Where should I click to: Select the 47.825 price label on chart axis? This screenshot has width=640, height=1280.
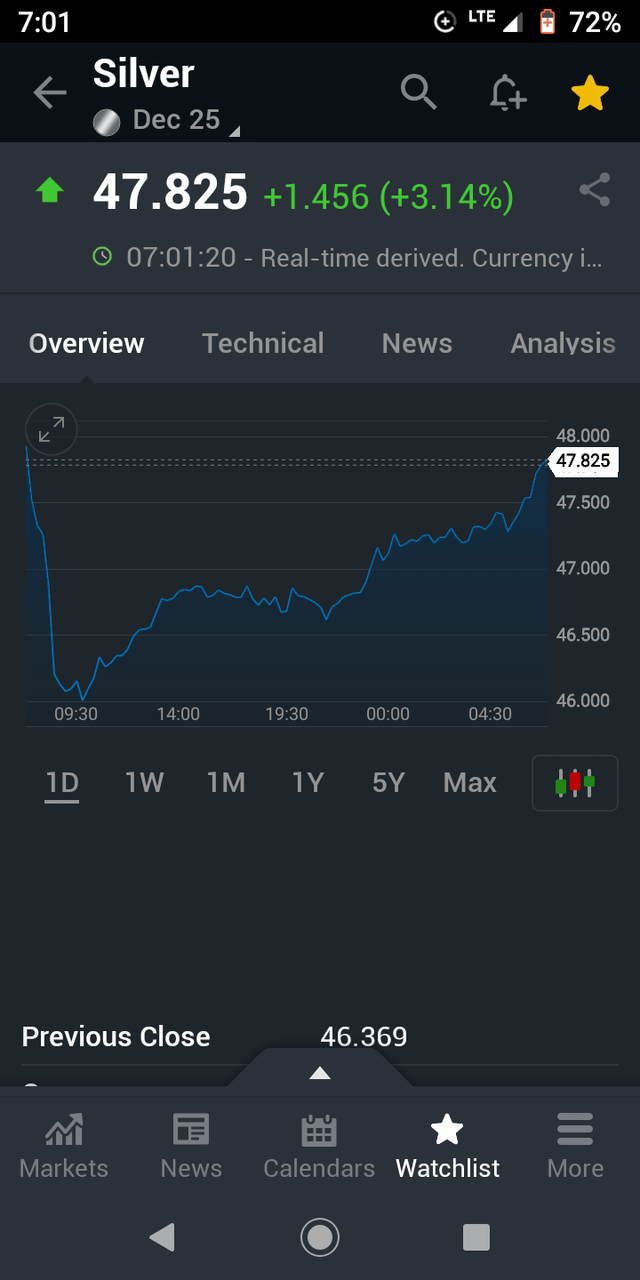point(583,462)
